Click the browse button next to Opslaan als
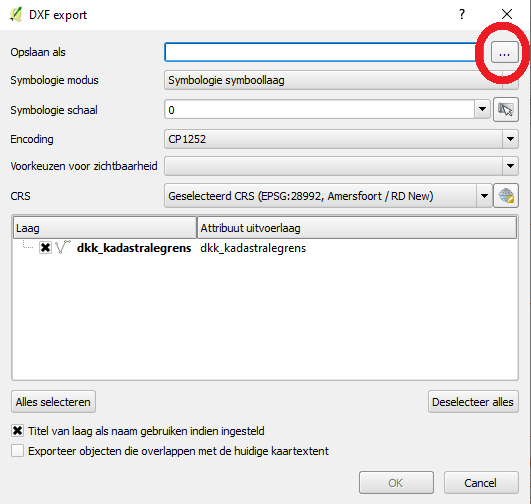The image size is (531, 504). click(x=504, y=52)
